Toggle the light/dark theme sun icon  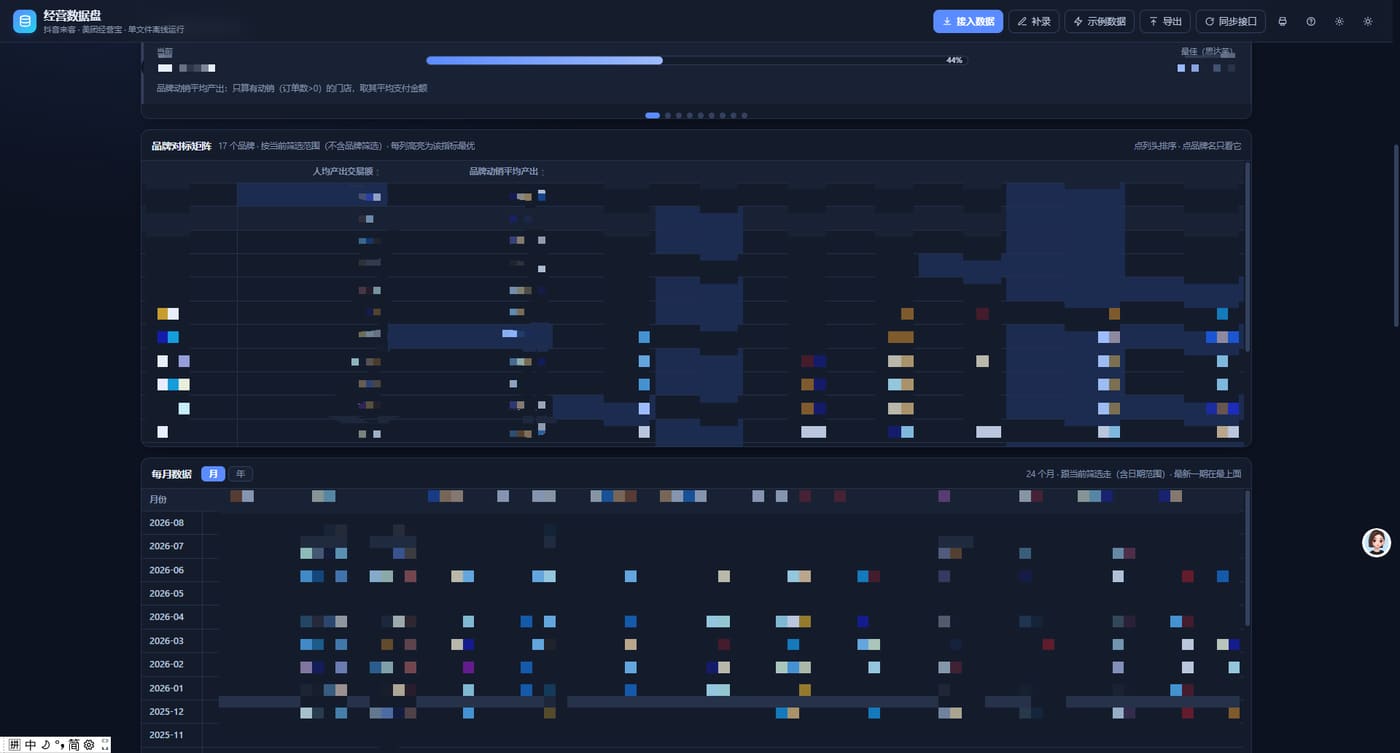[x=1368, y=21]
